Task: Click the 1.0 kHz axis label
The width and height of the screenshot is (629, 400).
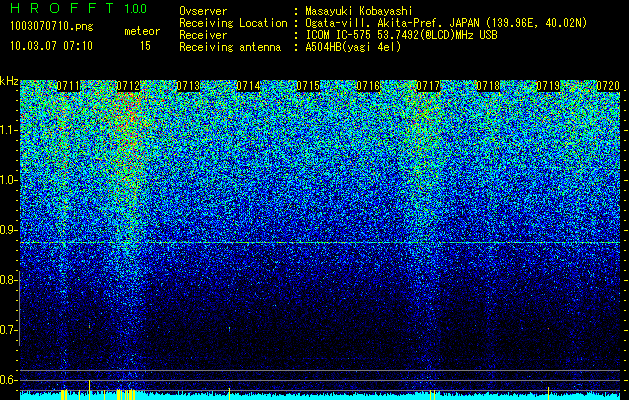Action: [8, 181]
